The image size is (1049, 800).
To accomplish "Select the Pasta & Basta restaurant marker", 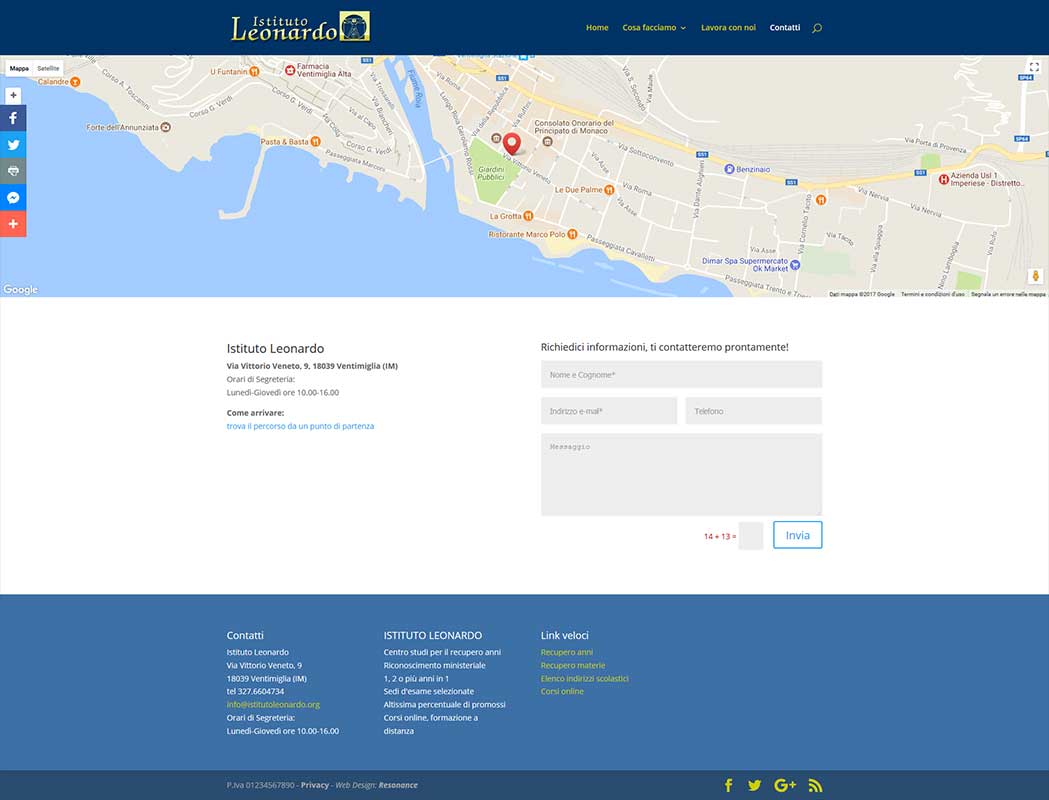I will point(316,142).
